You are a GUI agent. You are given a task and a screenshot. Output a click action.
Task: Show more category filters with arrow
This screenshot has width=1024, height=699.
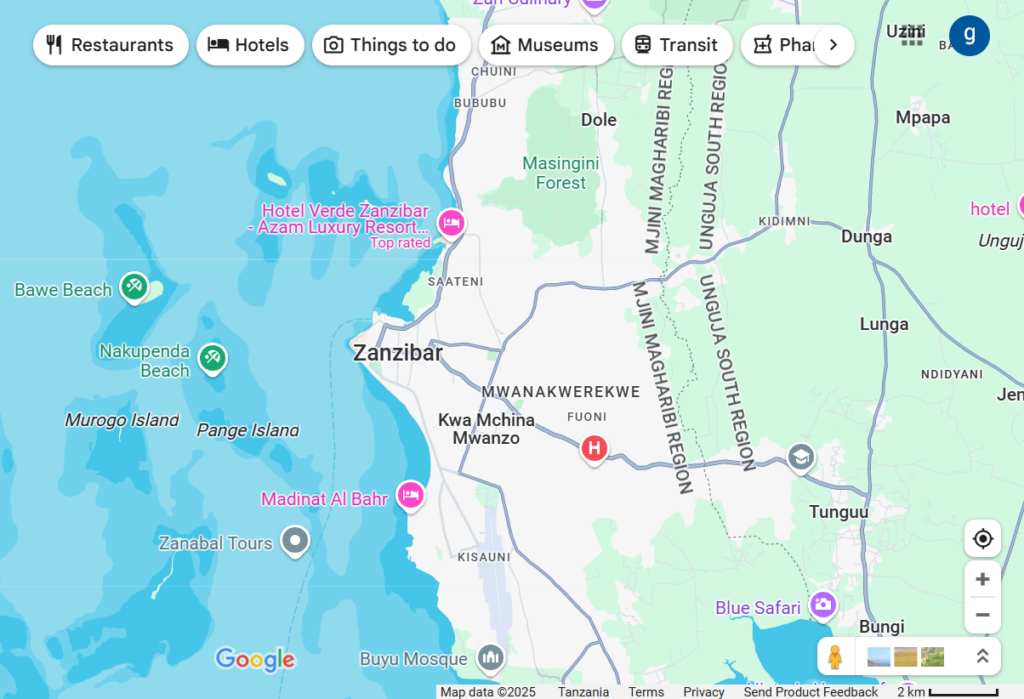833,45
